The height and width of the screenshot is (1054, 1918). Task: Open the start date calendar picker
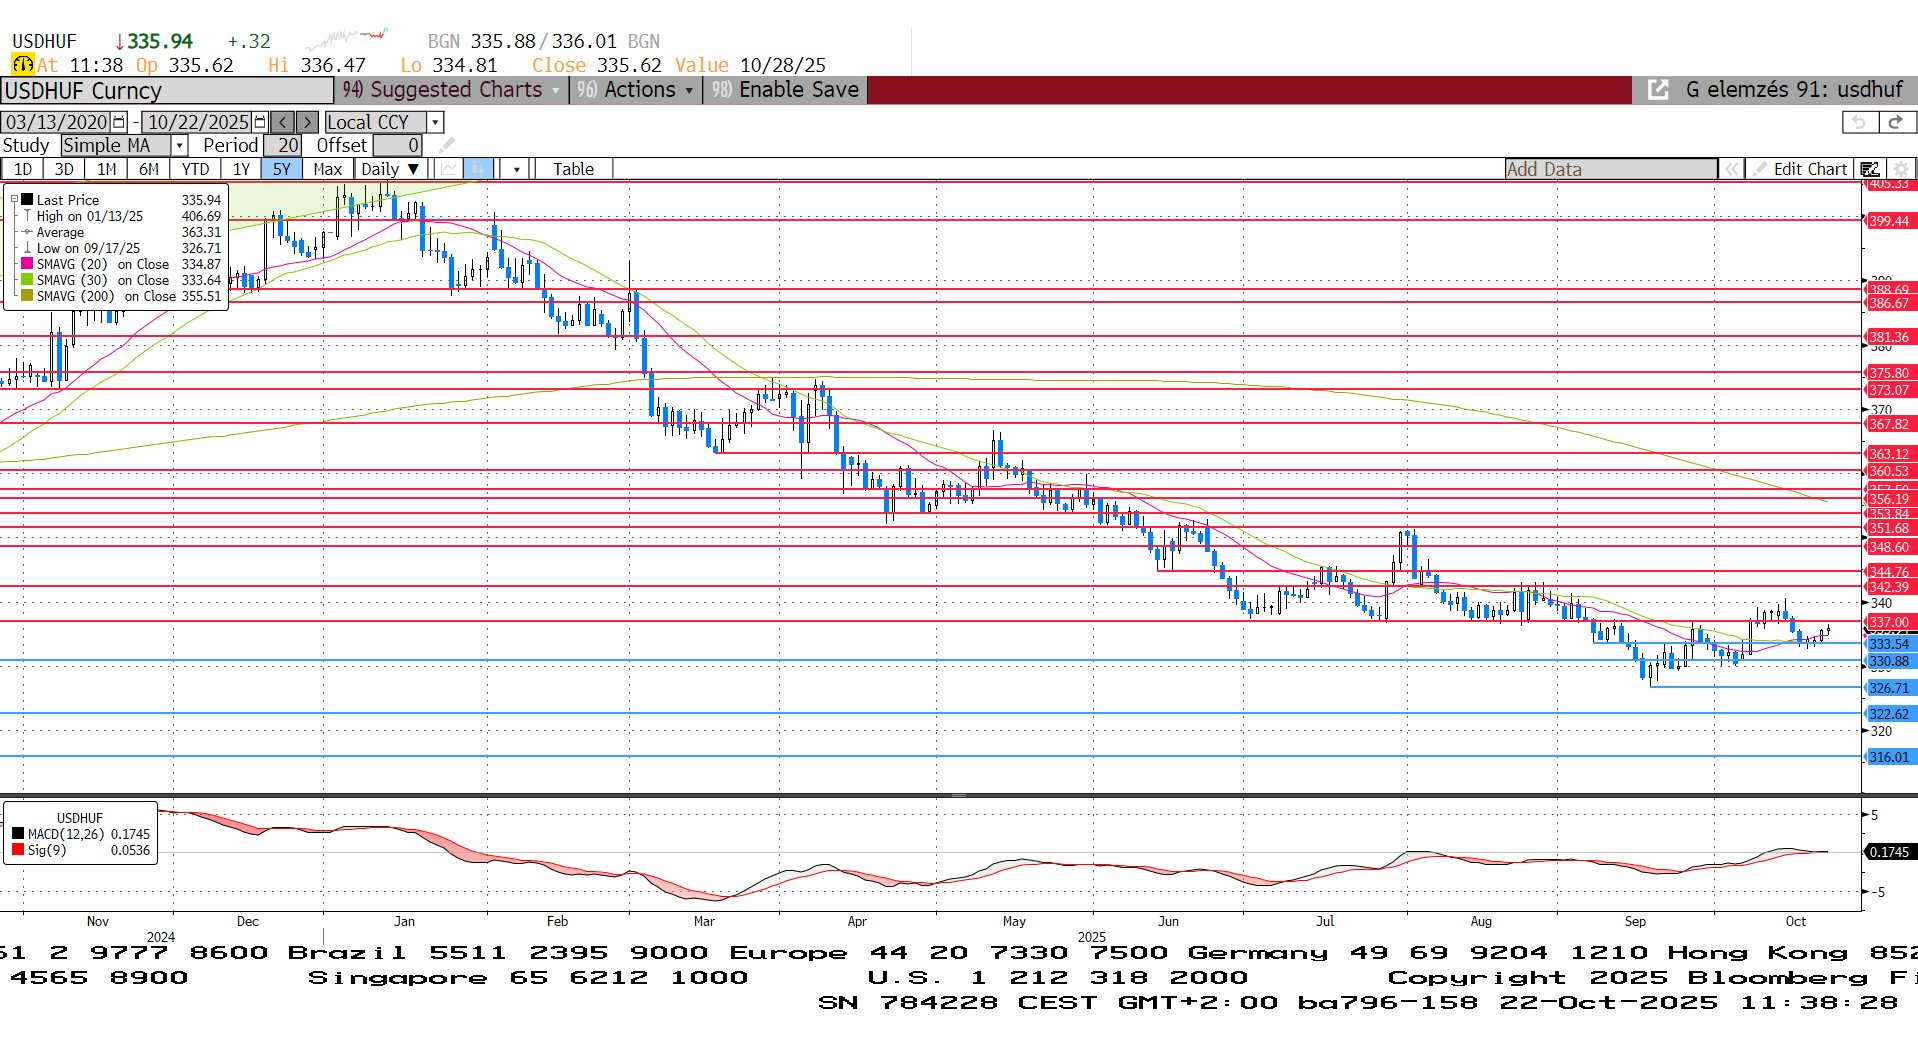(119, 122)
